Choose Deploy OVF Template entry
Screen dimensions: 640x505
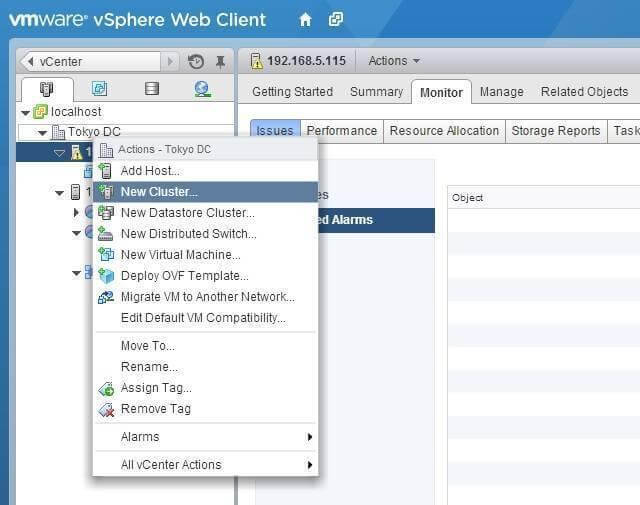[205, 276]
